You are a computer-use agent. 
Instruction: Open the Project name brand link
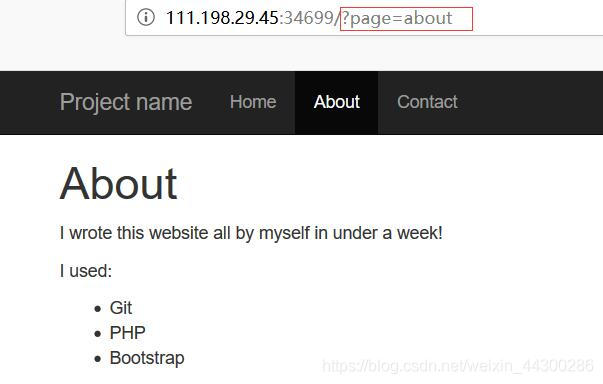[126, 102]
